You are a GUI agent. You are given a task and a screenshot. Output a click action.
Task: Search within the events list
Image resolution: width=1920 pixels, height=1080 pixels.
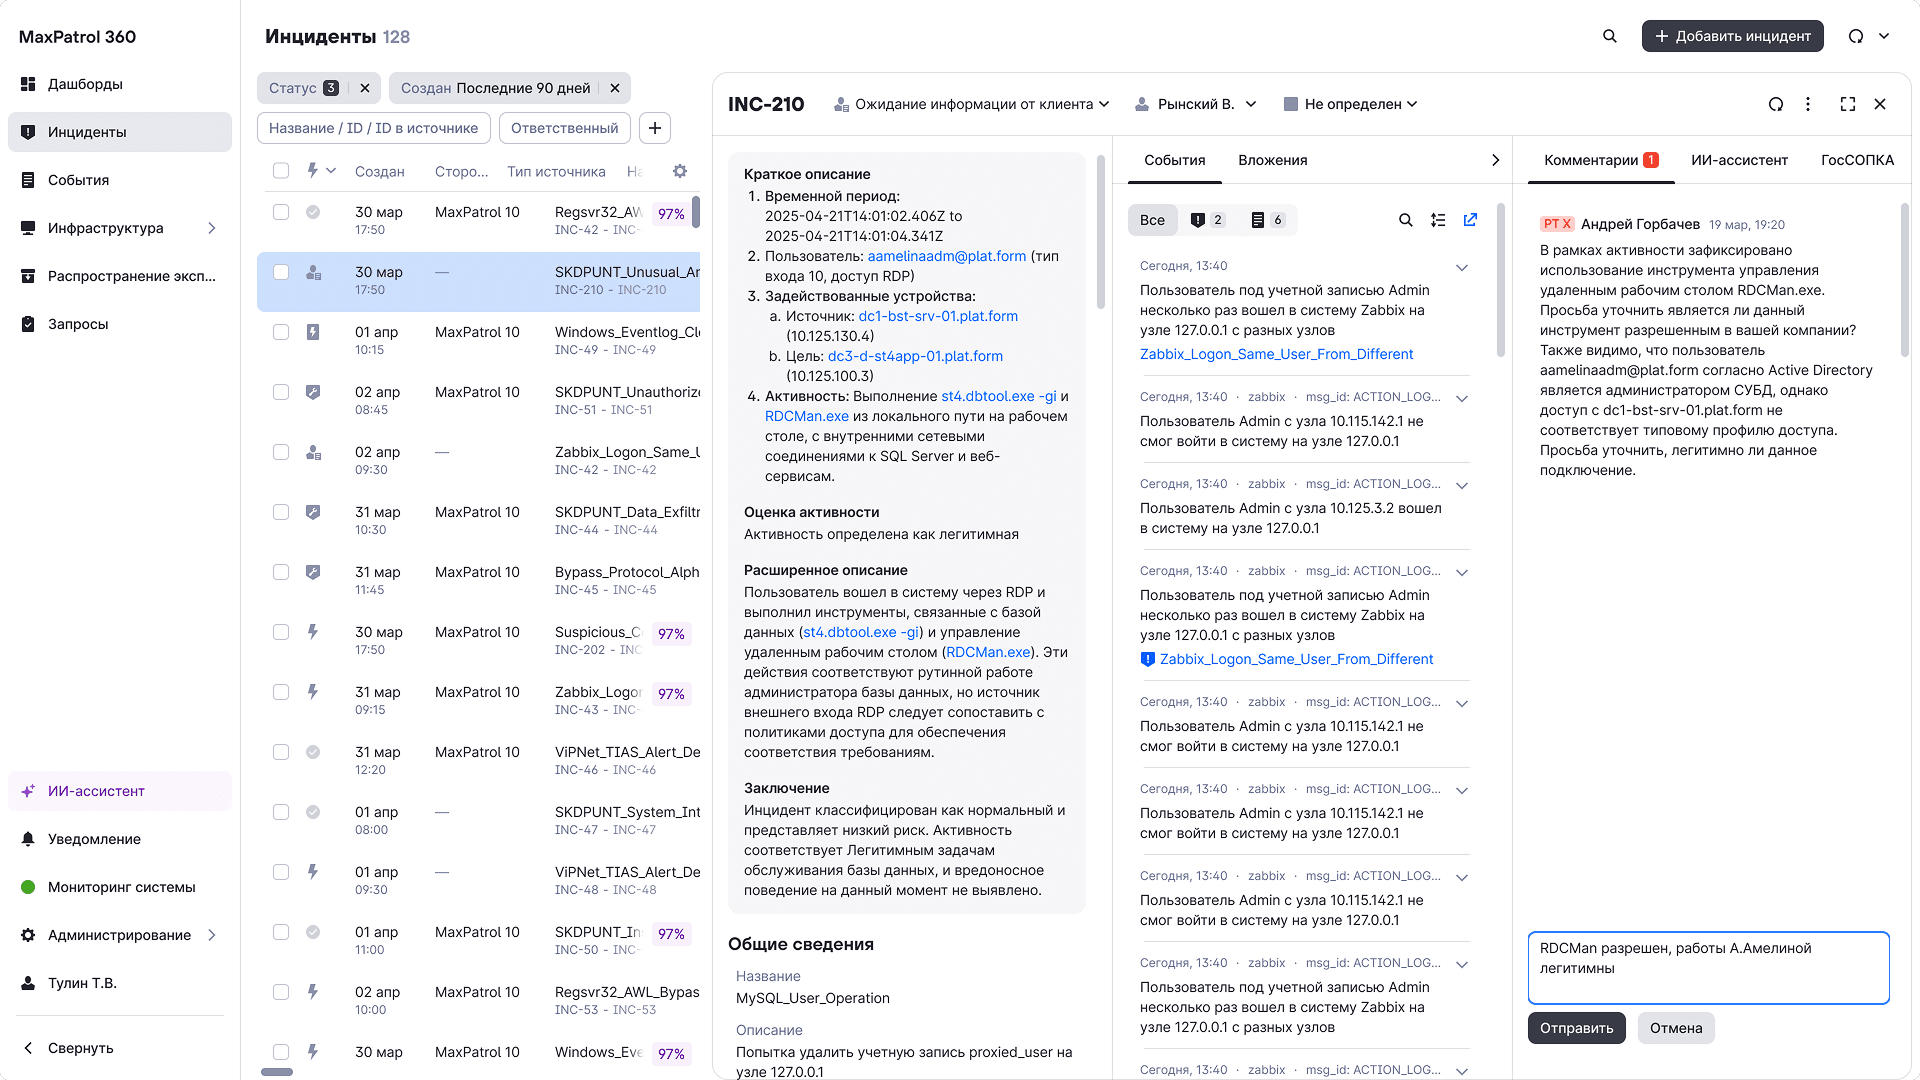click(1406, 220)
